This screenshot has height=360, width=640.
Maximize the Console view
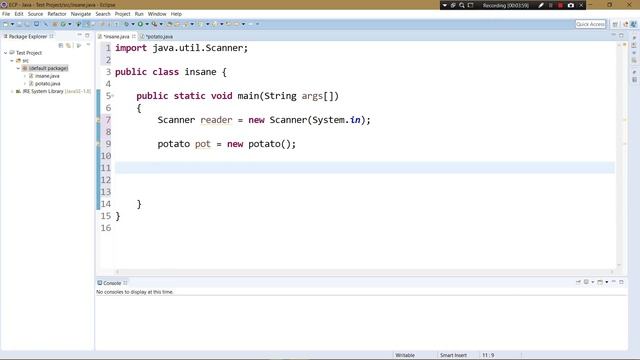tap(621, 282)
